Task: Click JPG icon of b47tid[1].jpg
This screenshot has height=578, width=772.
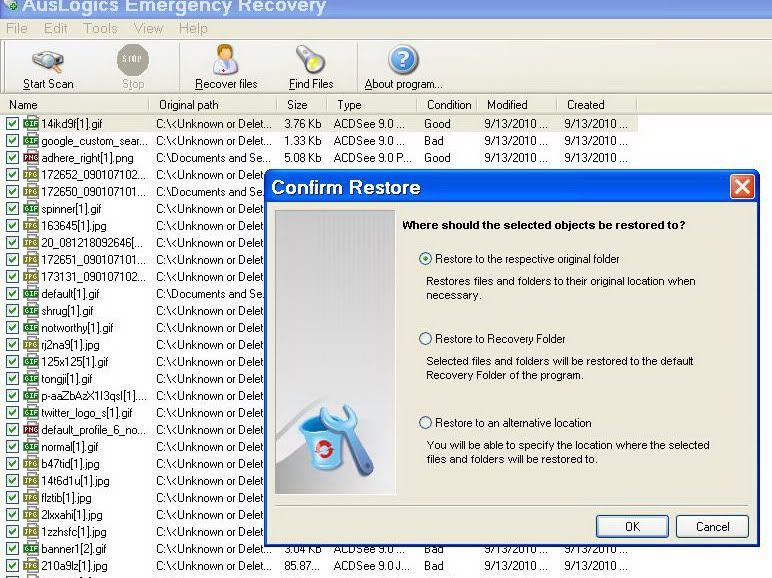Action: pos(31,464)
